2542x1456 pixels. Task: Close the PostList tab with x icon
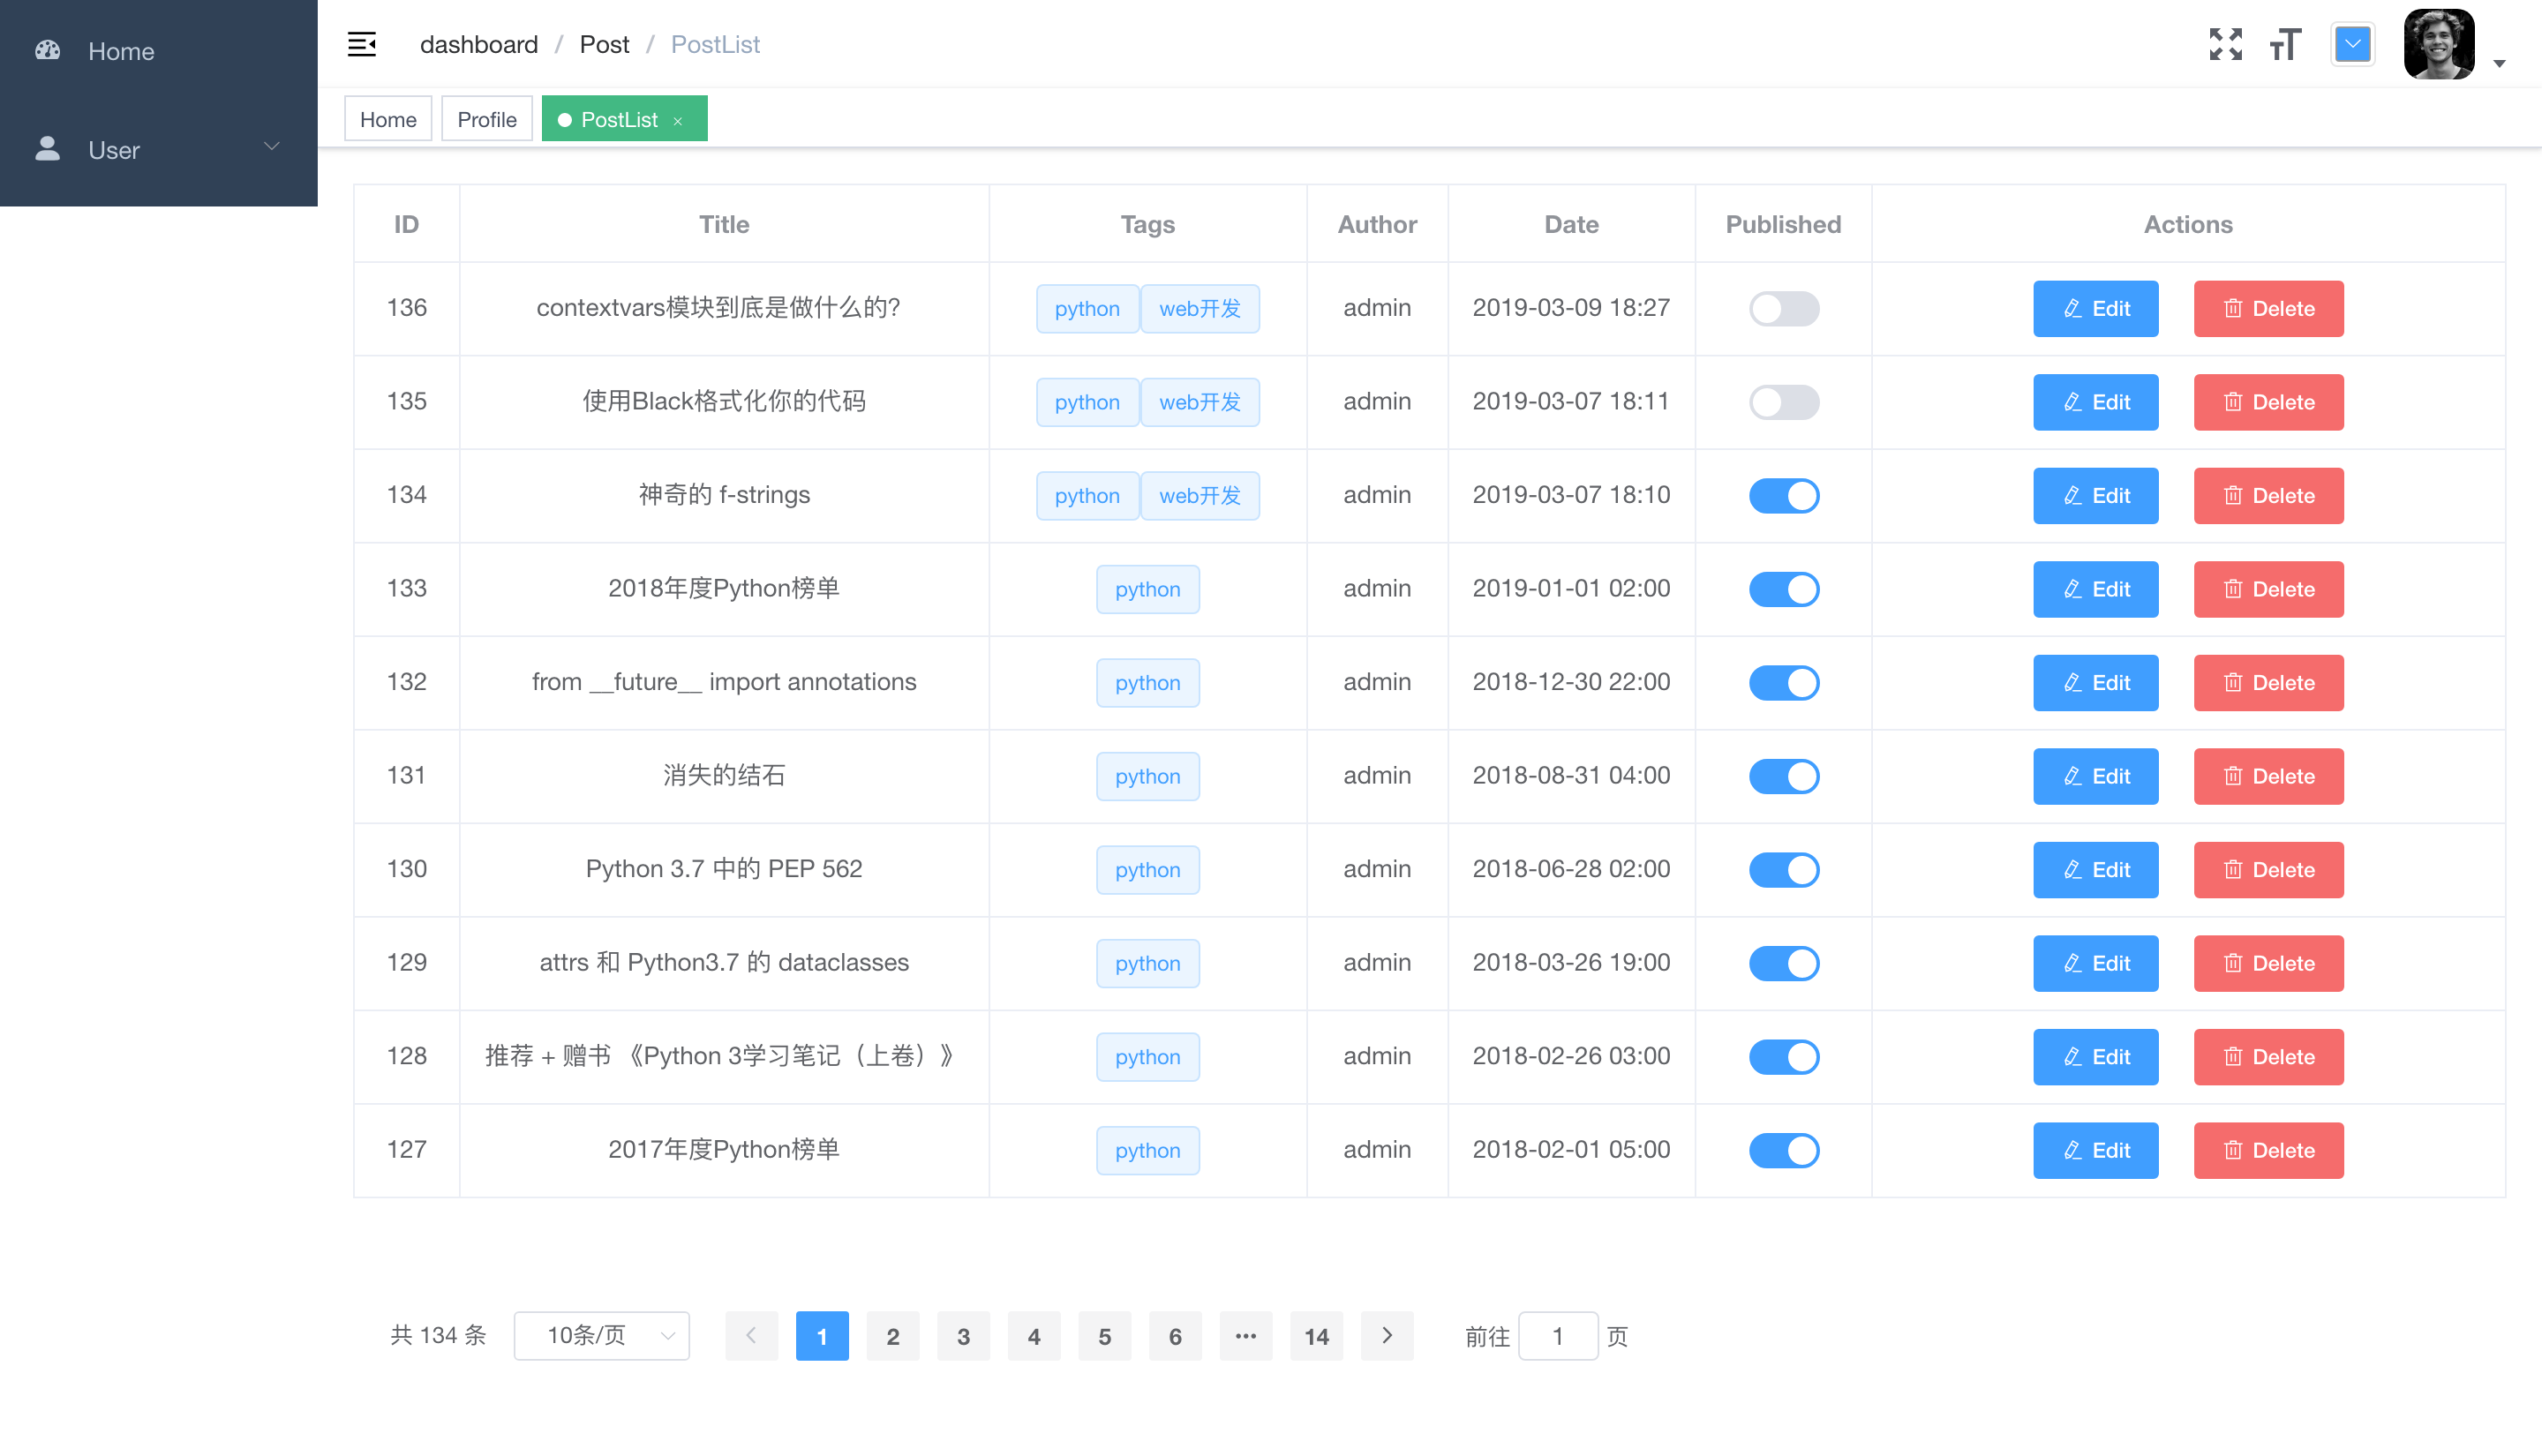(678, 121)
